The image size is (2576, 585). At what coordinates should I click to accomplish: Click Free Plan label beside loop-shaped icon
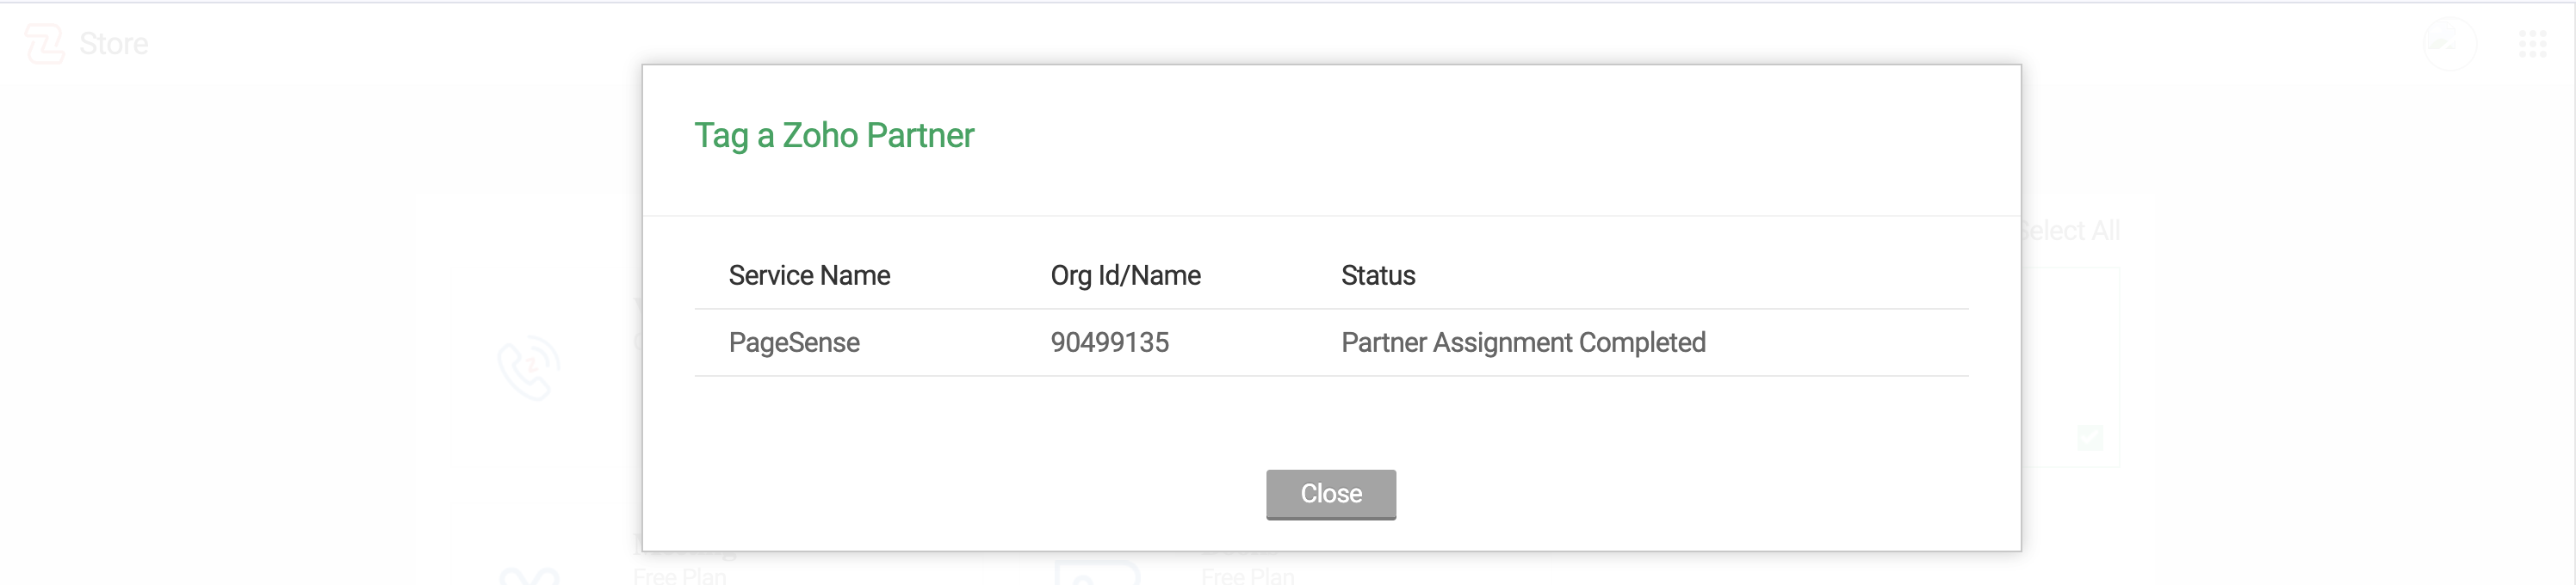point(679,576)
